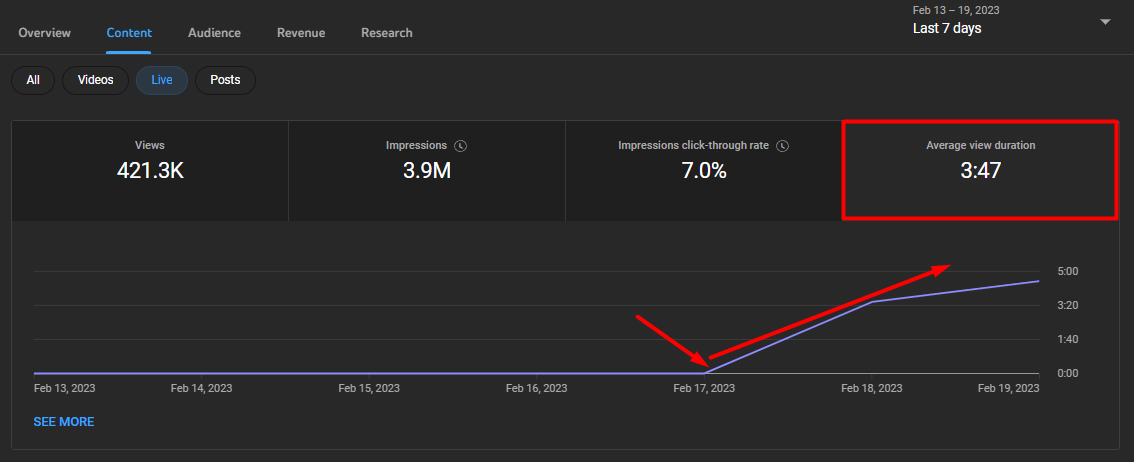This screenshot has width=1134, height=462.
Task: Click the Feb 19, 2023 axis label
Action: (x=1008, y=388)
